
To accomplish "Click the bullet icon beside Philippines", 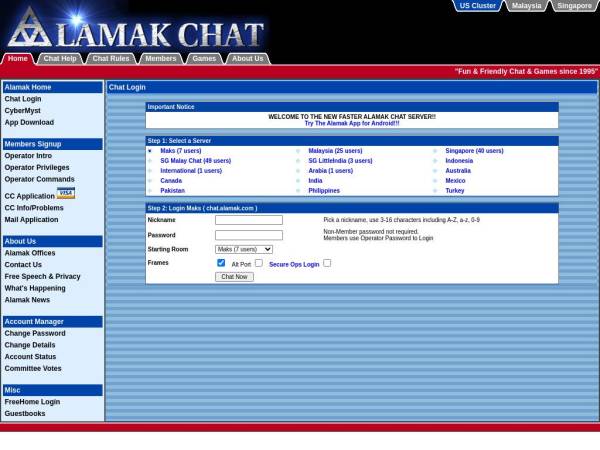I will pos(298,191).
